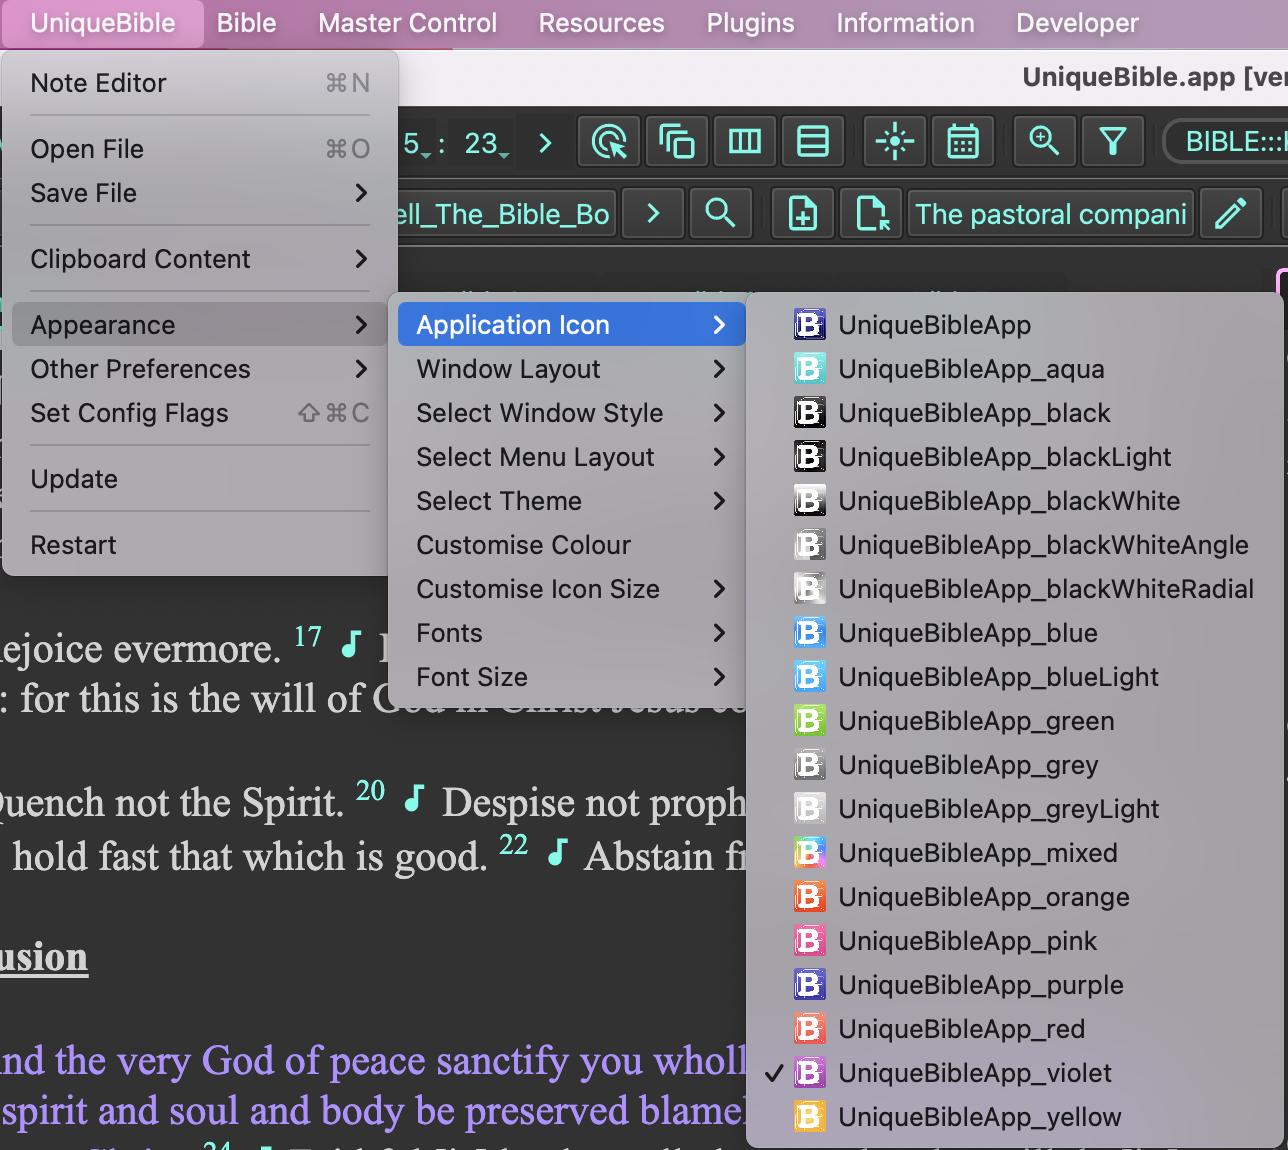This screenshot has width=1288, height=1150.
Task: Select the UniqueBibleApp_blue icon
Action: coord(1015,633)
